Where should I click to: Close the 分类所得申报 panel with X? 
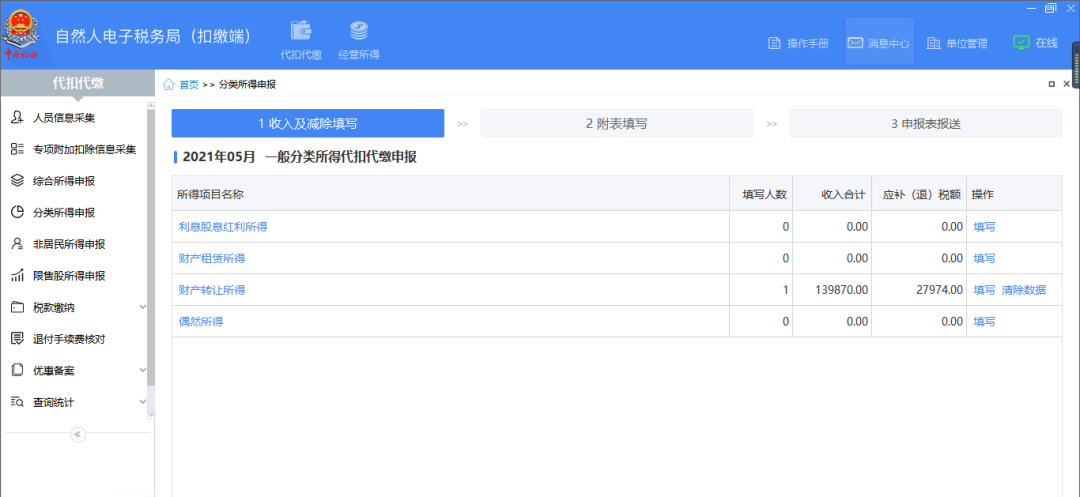point(1067,84)
